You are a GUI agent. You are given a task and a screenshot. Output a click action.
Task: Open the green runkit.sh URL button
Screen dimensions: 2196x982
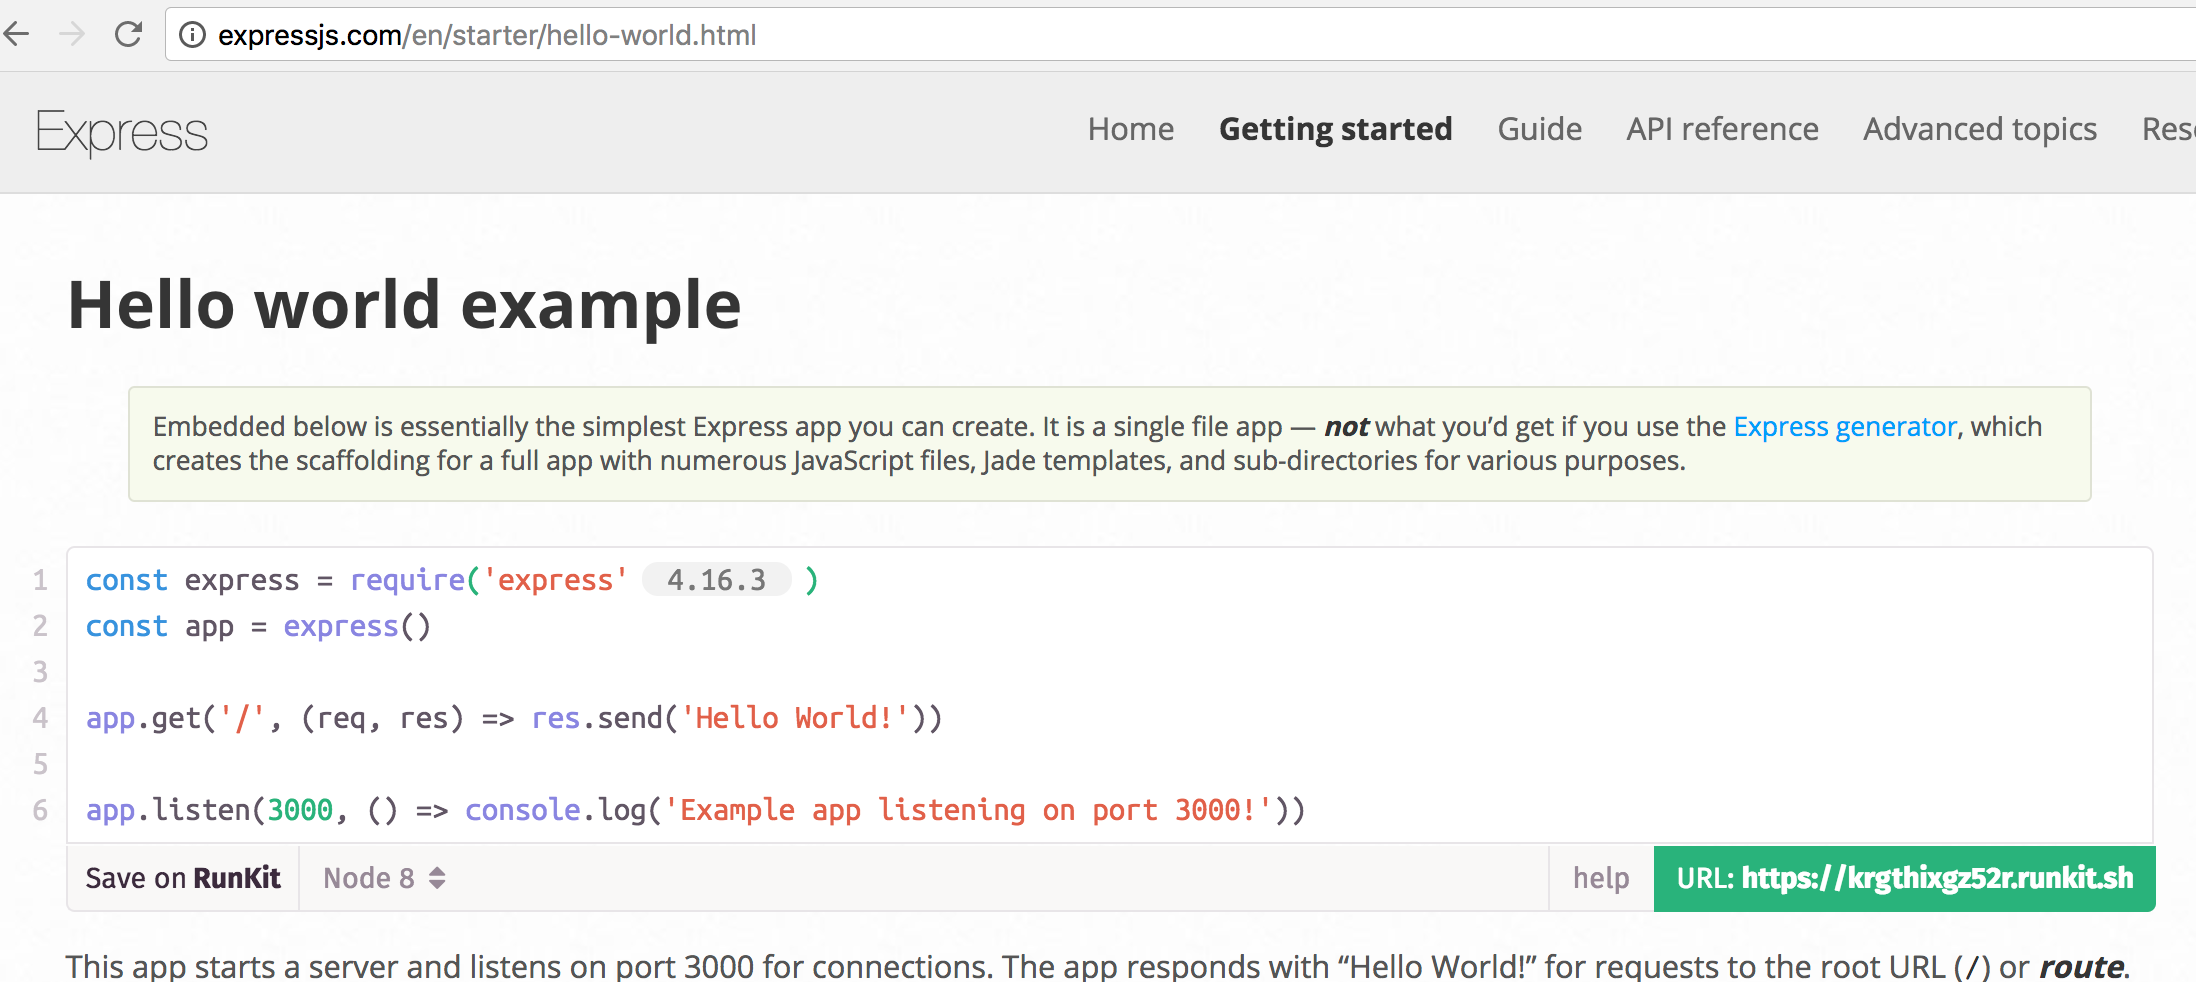coord(1904,878)
